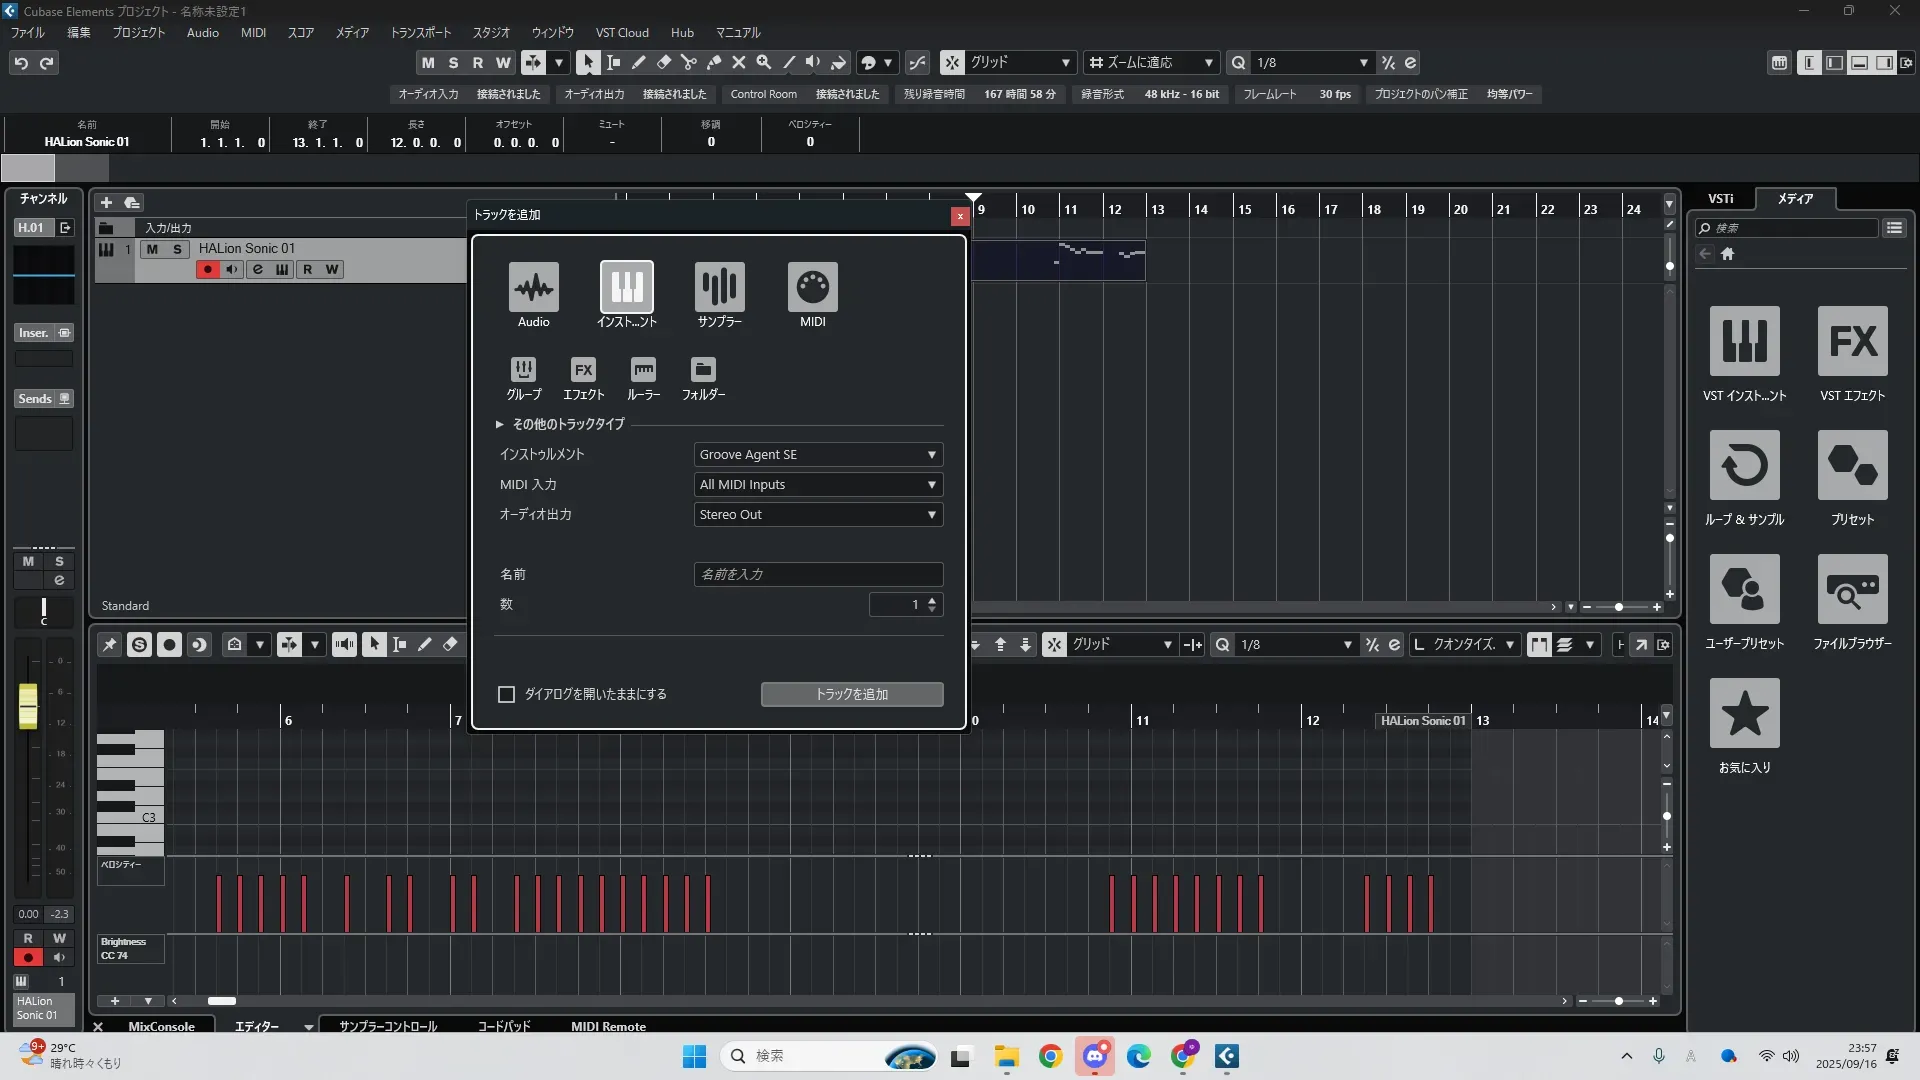Open the instrument dropdown Groove Agent SE

pos(818,455)
